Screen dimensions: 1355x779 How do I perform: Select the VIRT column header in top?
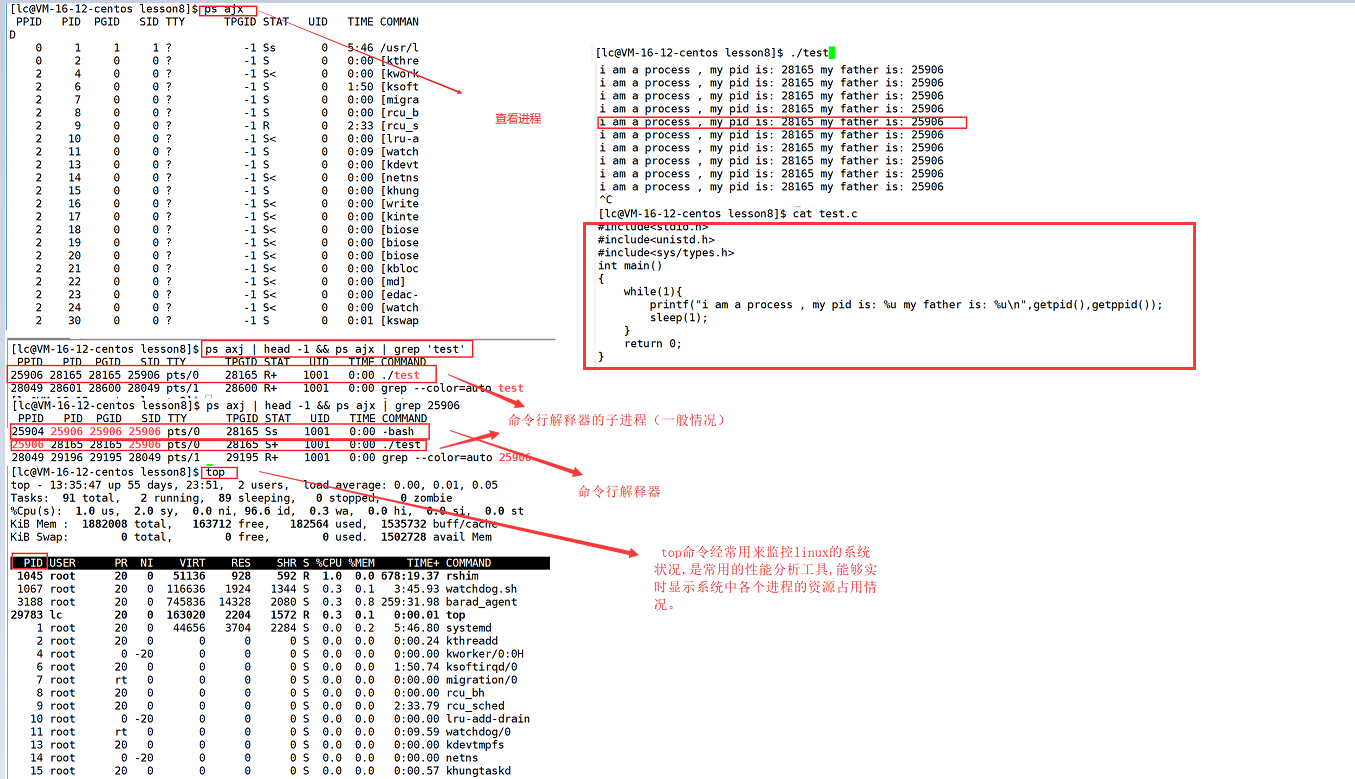[x=193, y=563]
